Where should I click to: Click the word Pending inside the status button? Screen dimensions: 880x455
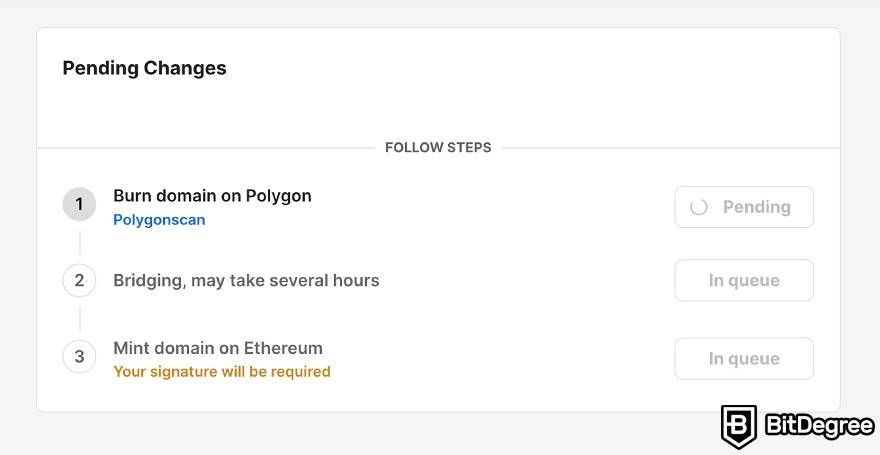tap(757, 207)
